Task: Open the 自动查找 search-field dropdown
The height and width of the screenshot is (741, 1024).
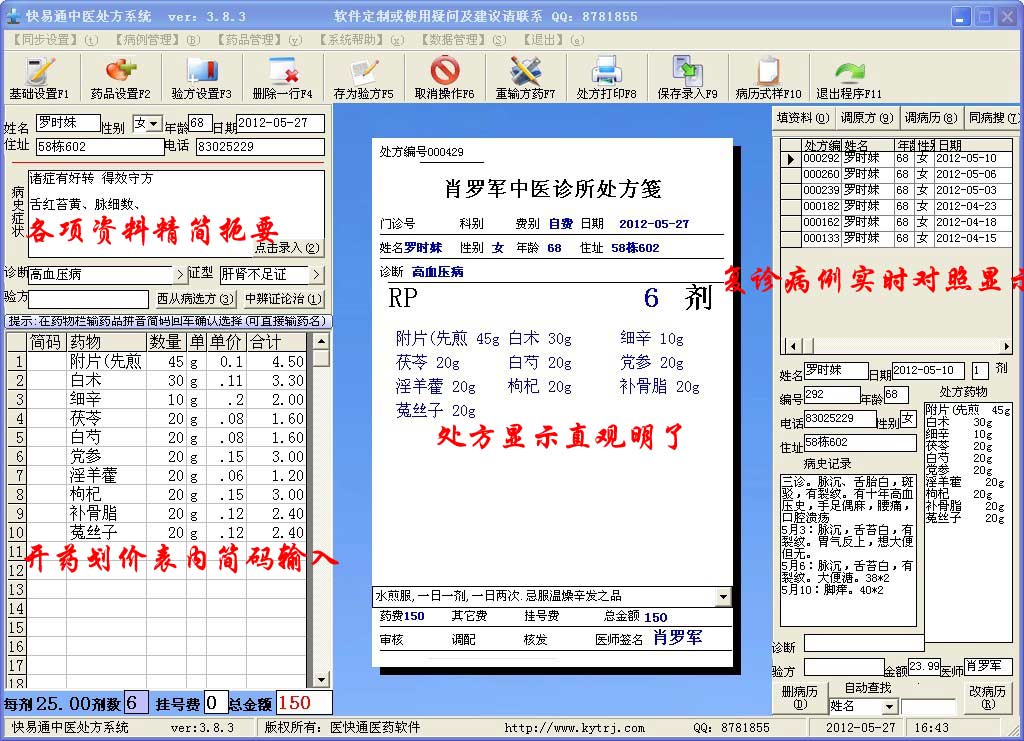Action: [x=889, y=707]
